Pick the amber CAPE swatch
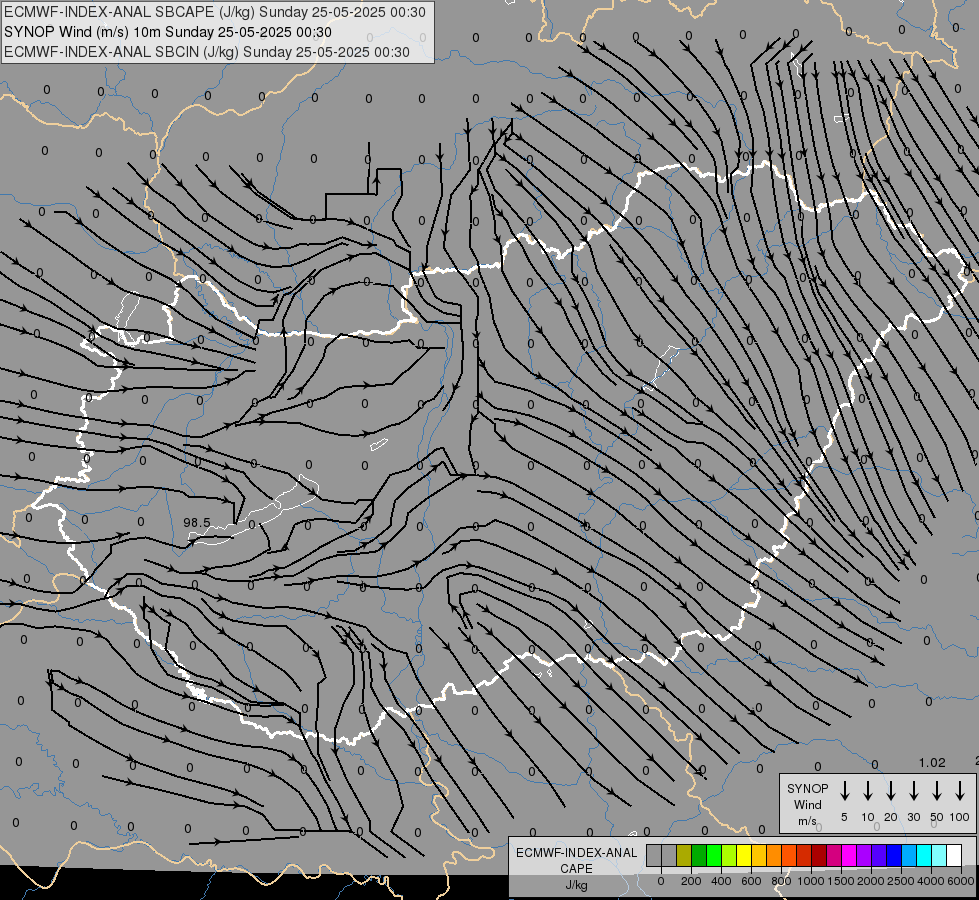Screen dimensions: 979x900 [x=759, y=855]
